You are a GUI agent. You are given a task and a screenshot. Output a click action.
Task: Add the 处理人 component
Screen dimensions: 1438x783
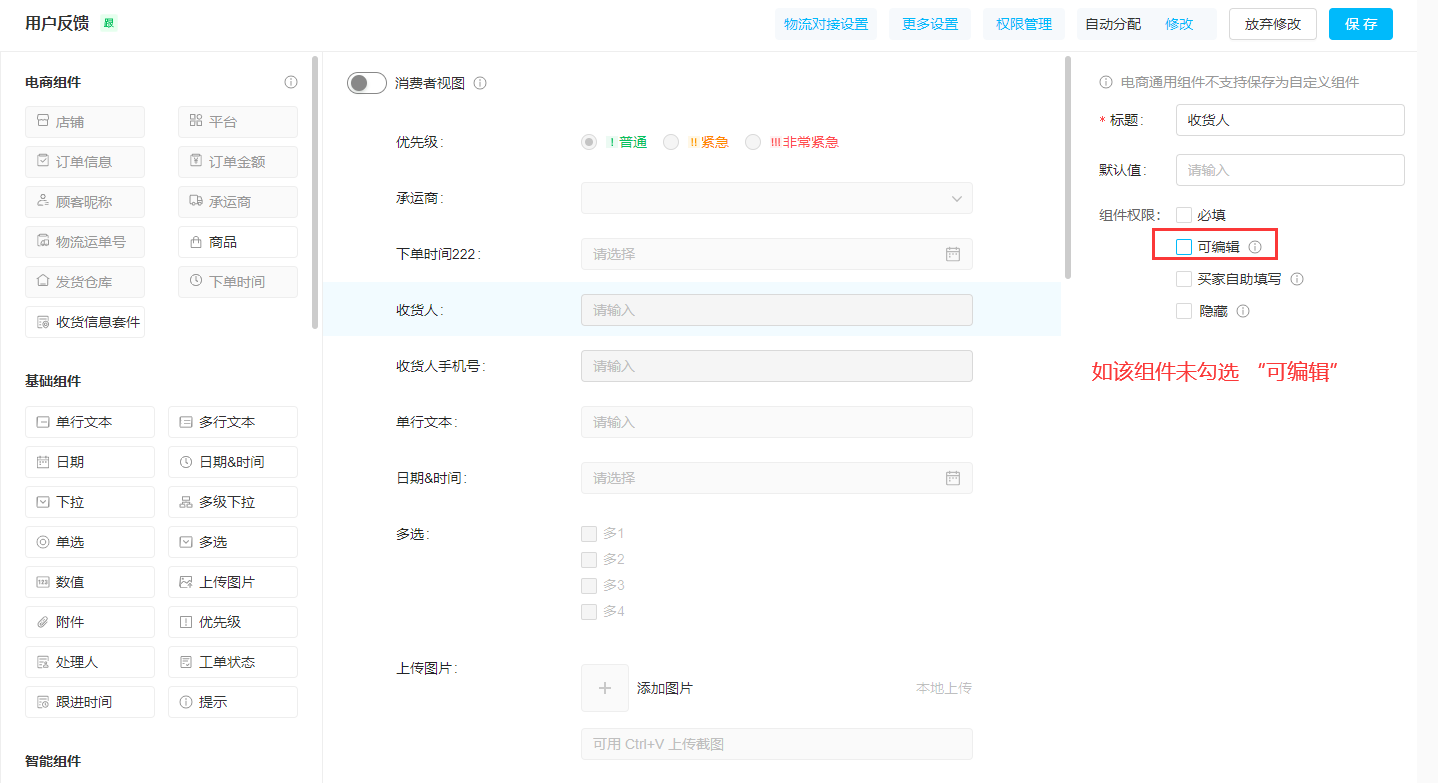(x=90, y=662)
